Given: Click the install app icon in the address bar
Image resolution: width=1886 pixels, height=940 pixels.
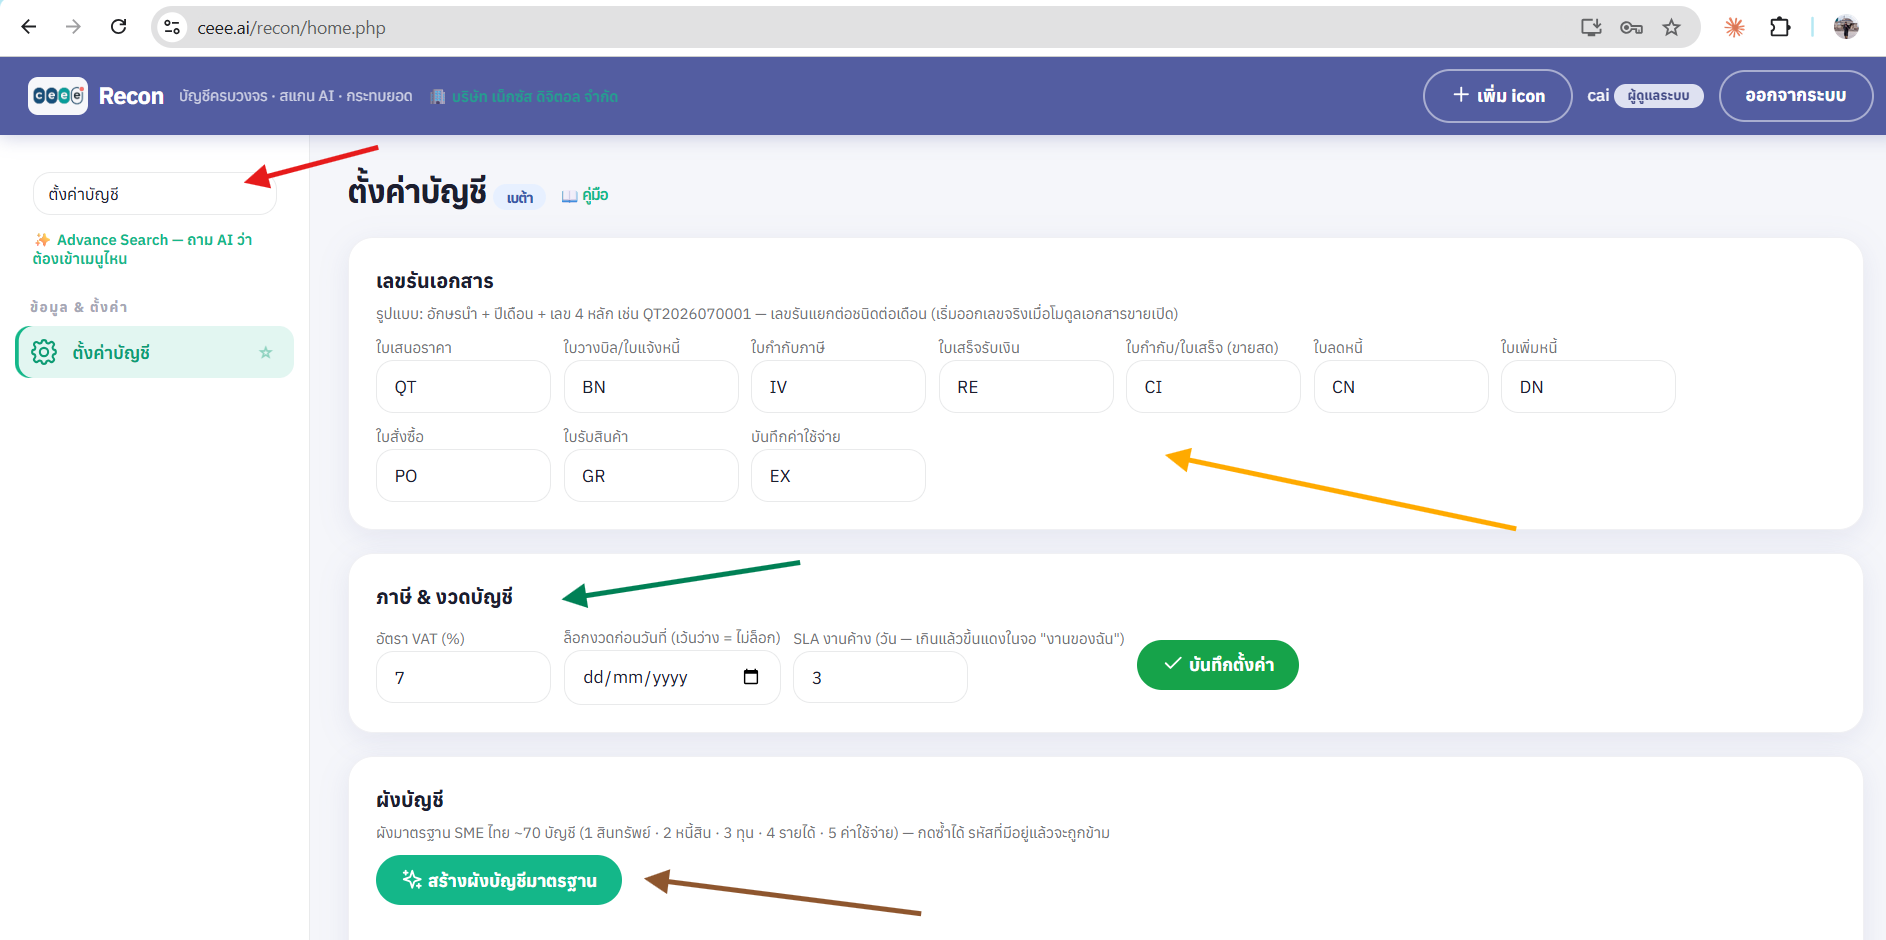Looking at the screenshot, I should tap(1591, 27).
